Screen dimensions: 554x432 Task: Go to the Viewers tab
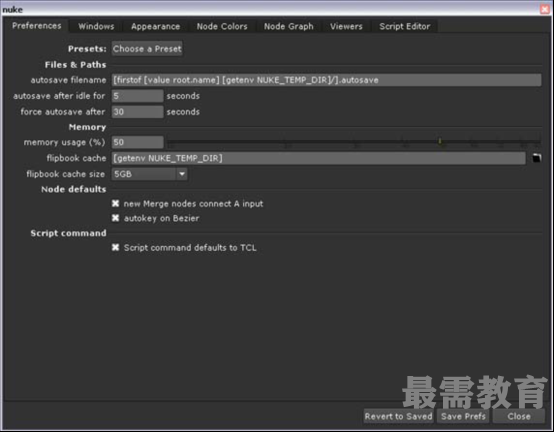point(346,26)
